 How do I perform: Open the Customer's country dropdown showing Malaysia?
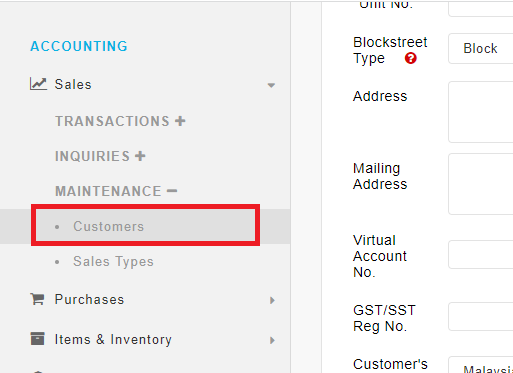[481, 365]
